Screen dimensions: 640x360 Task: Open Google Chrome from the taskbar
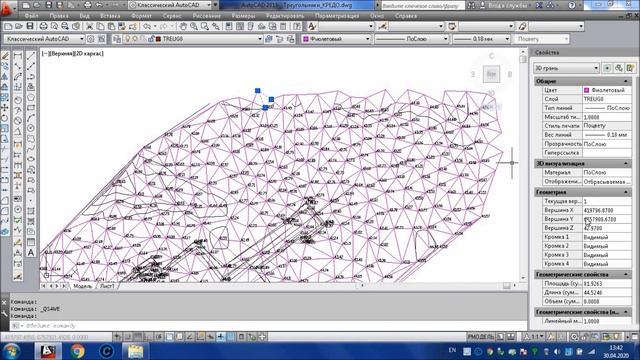tap(77, 351)
